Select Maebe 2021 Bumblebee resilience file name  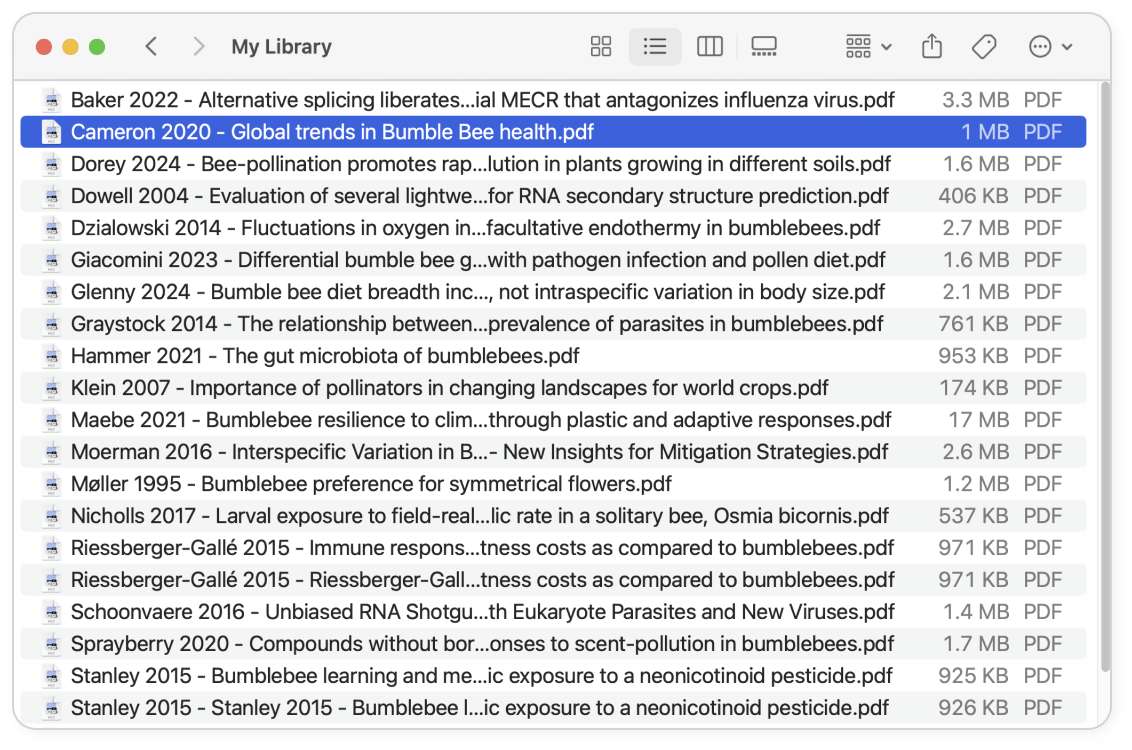tap(481, 420)
